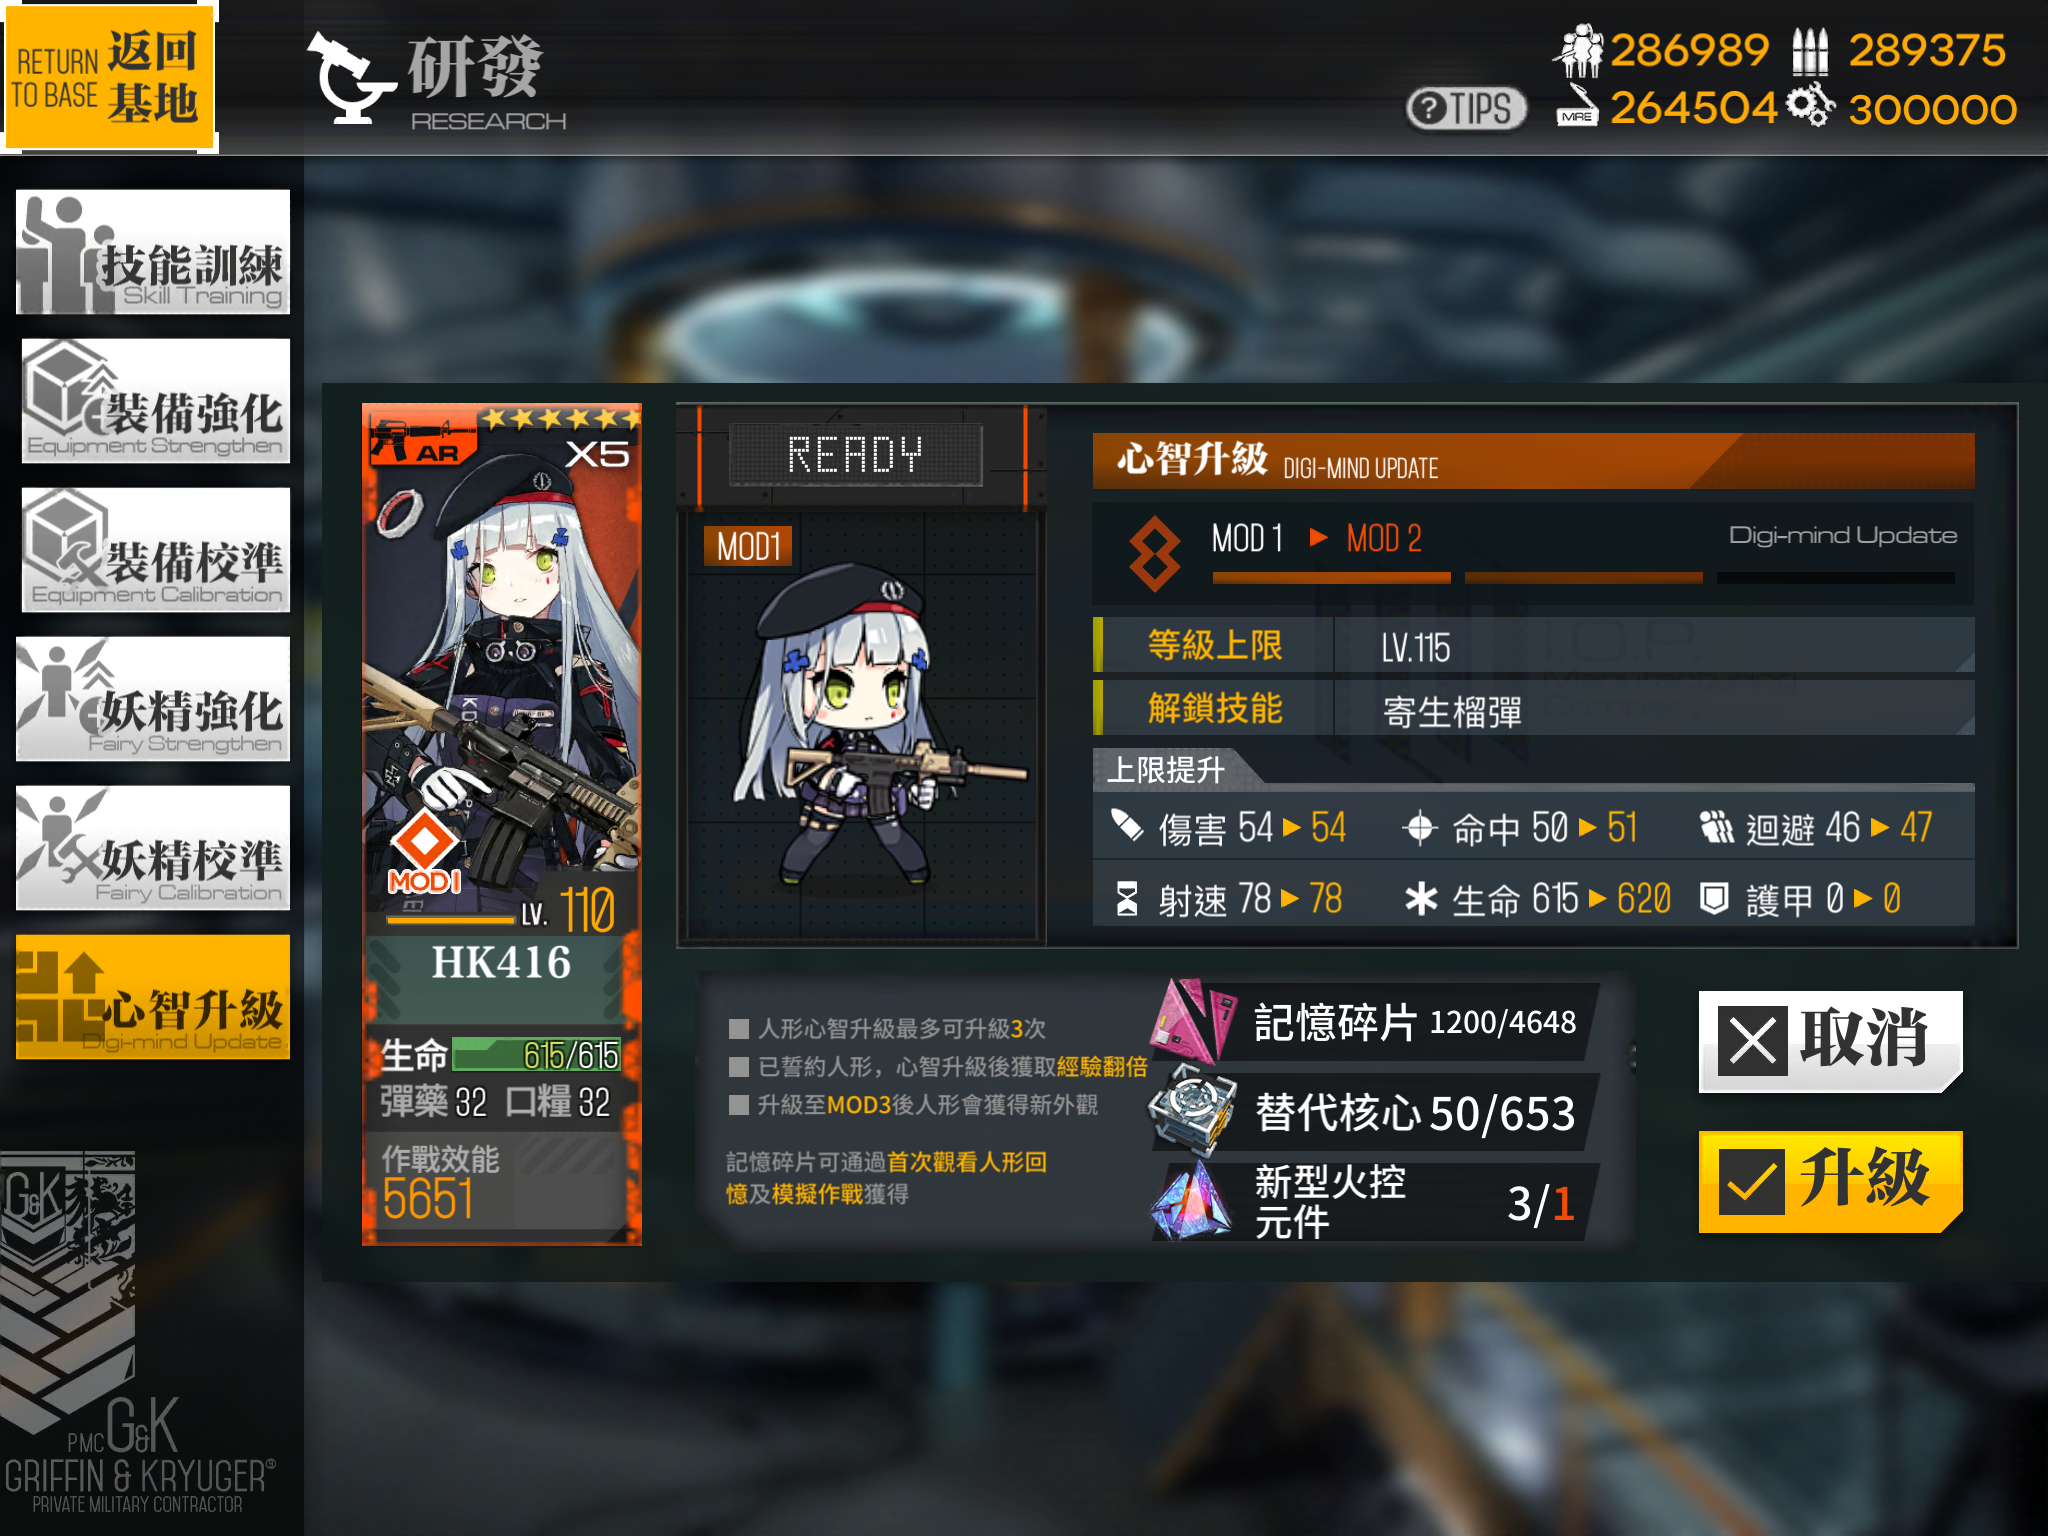Confirm the upgrade with 升級 button
This screenshot has height=1536, width=2048.
1830,1181
